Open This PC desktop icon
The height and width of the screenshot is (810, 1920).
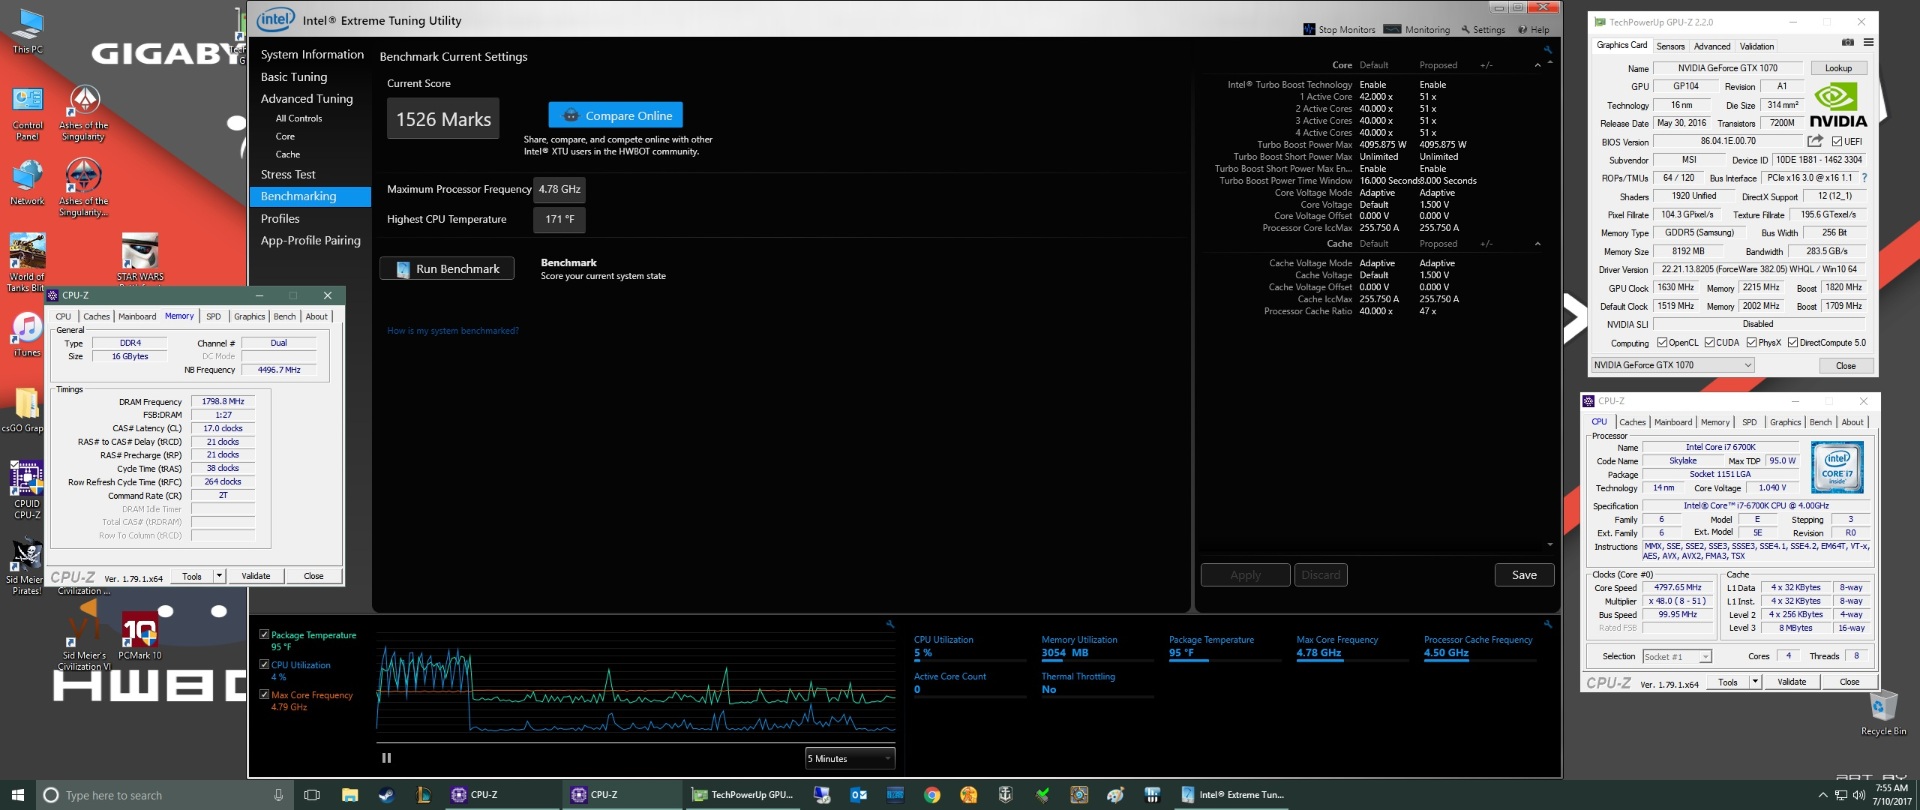tap(27, 30)
